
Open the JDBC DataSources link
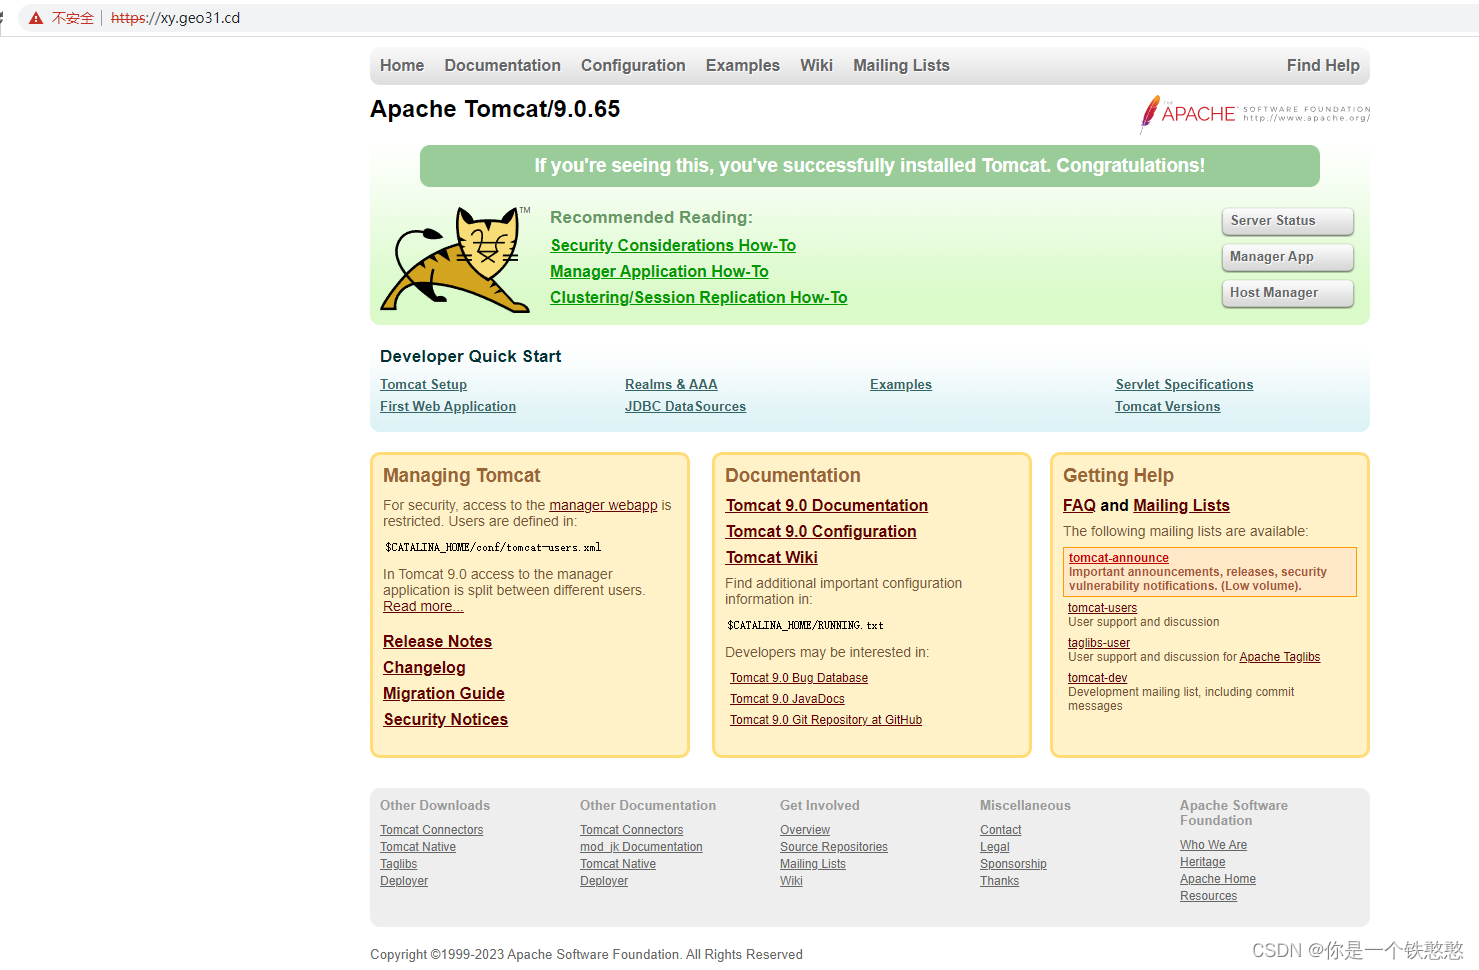685,406
